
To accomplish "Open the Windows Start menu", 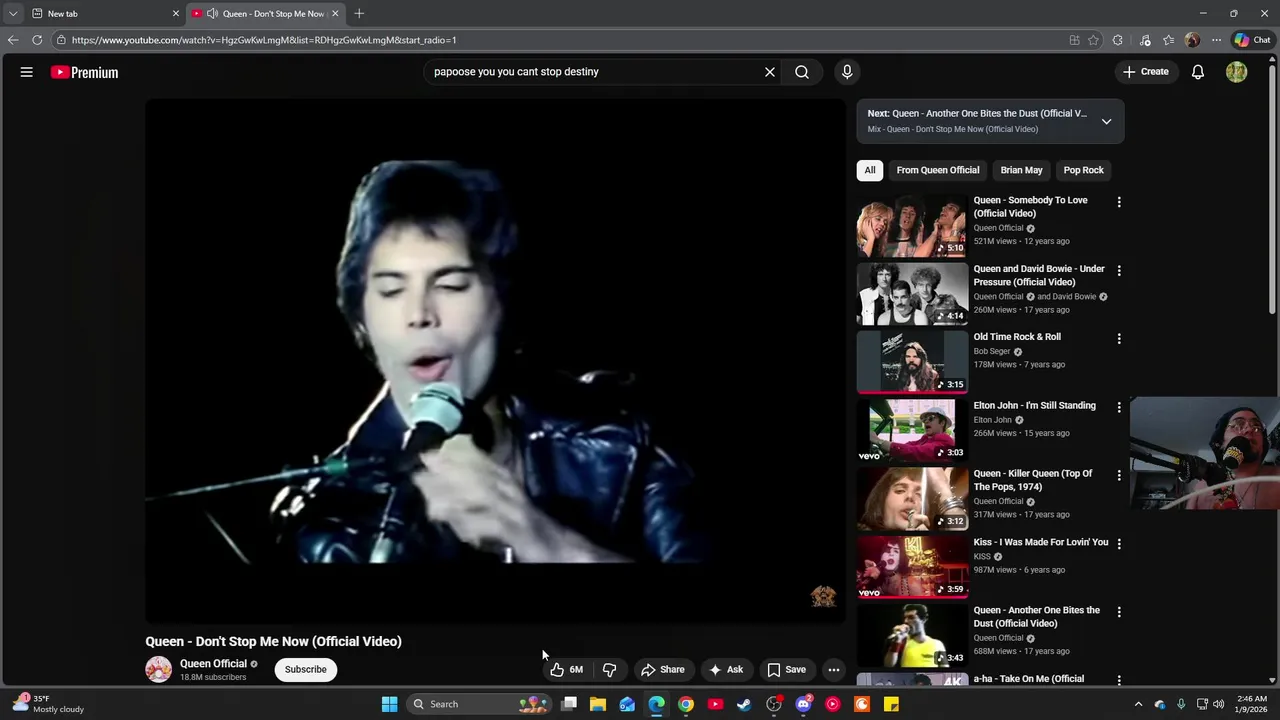I will point(390,704).
